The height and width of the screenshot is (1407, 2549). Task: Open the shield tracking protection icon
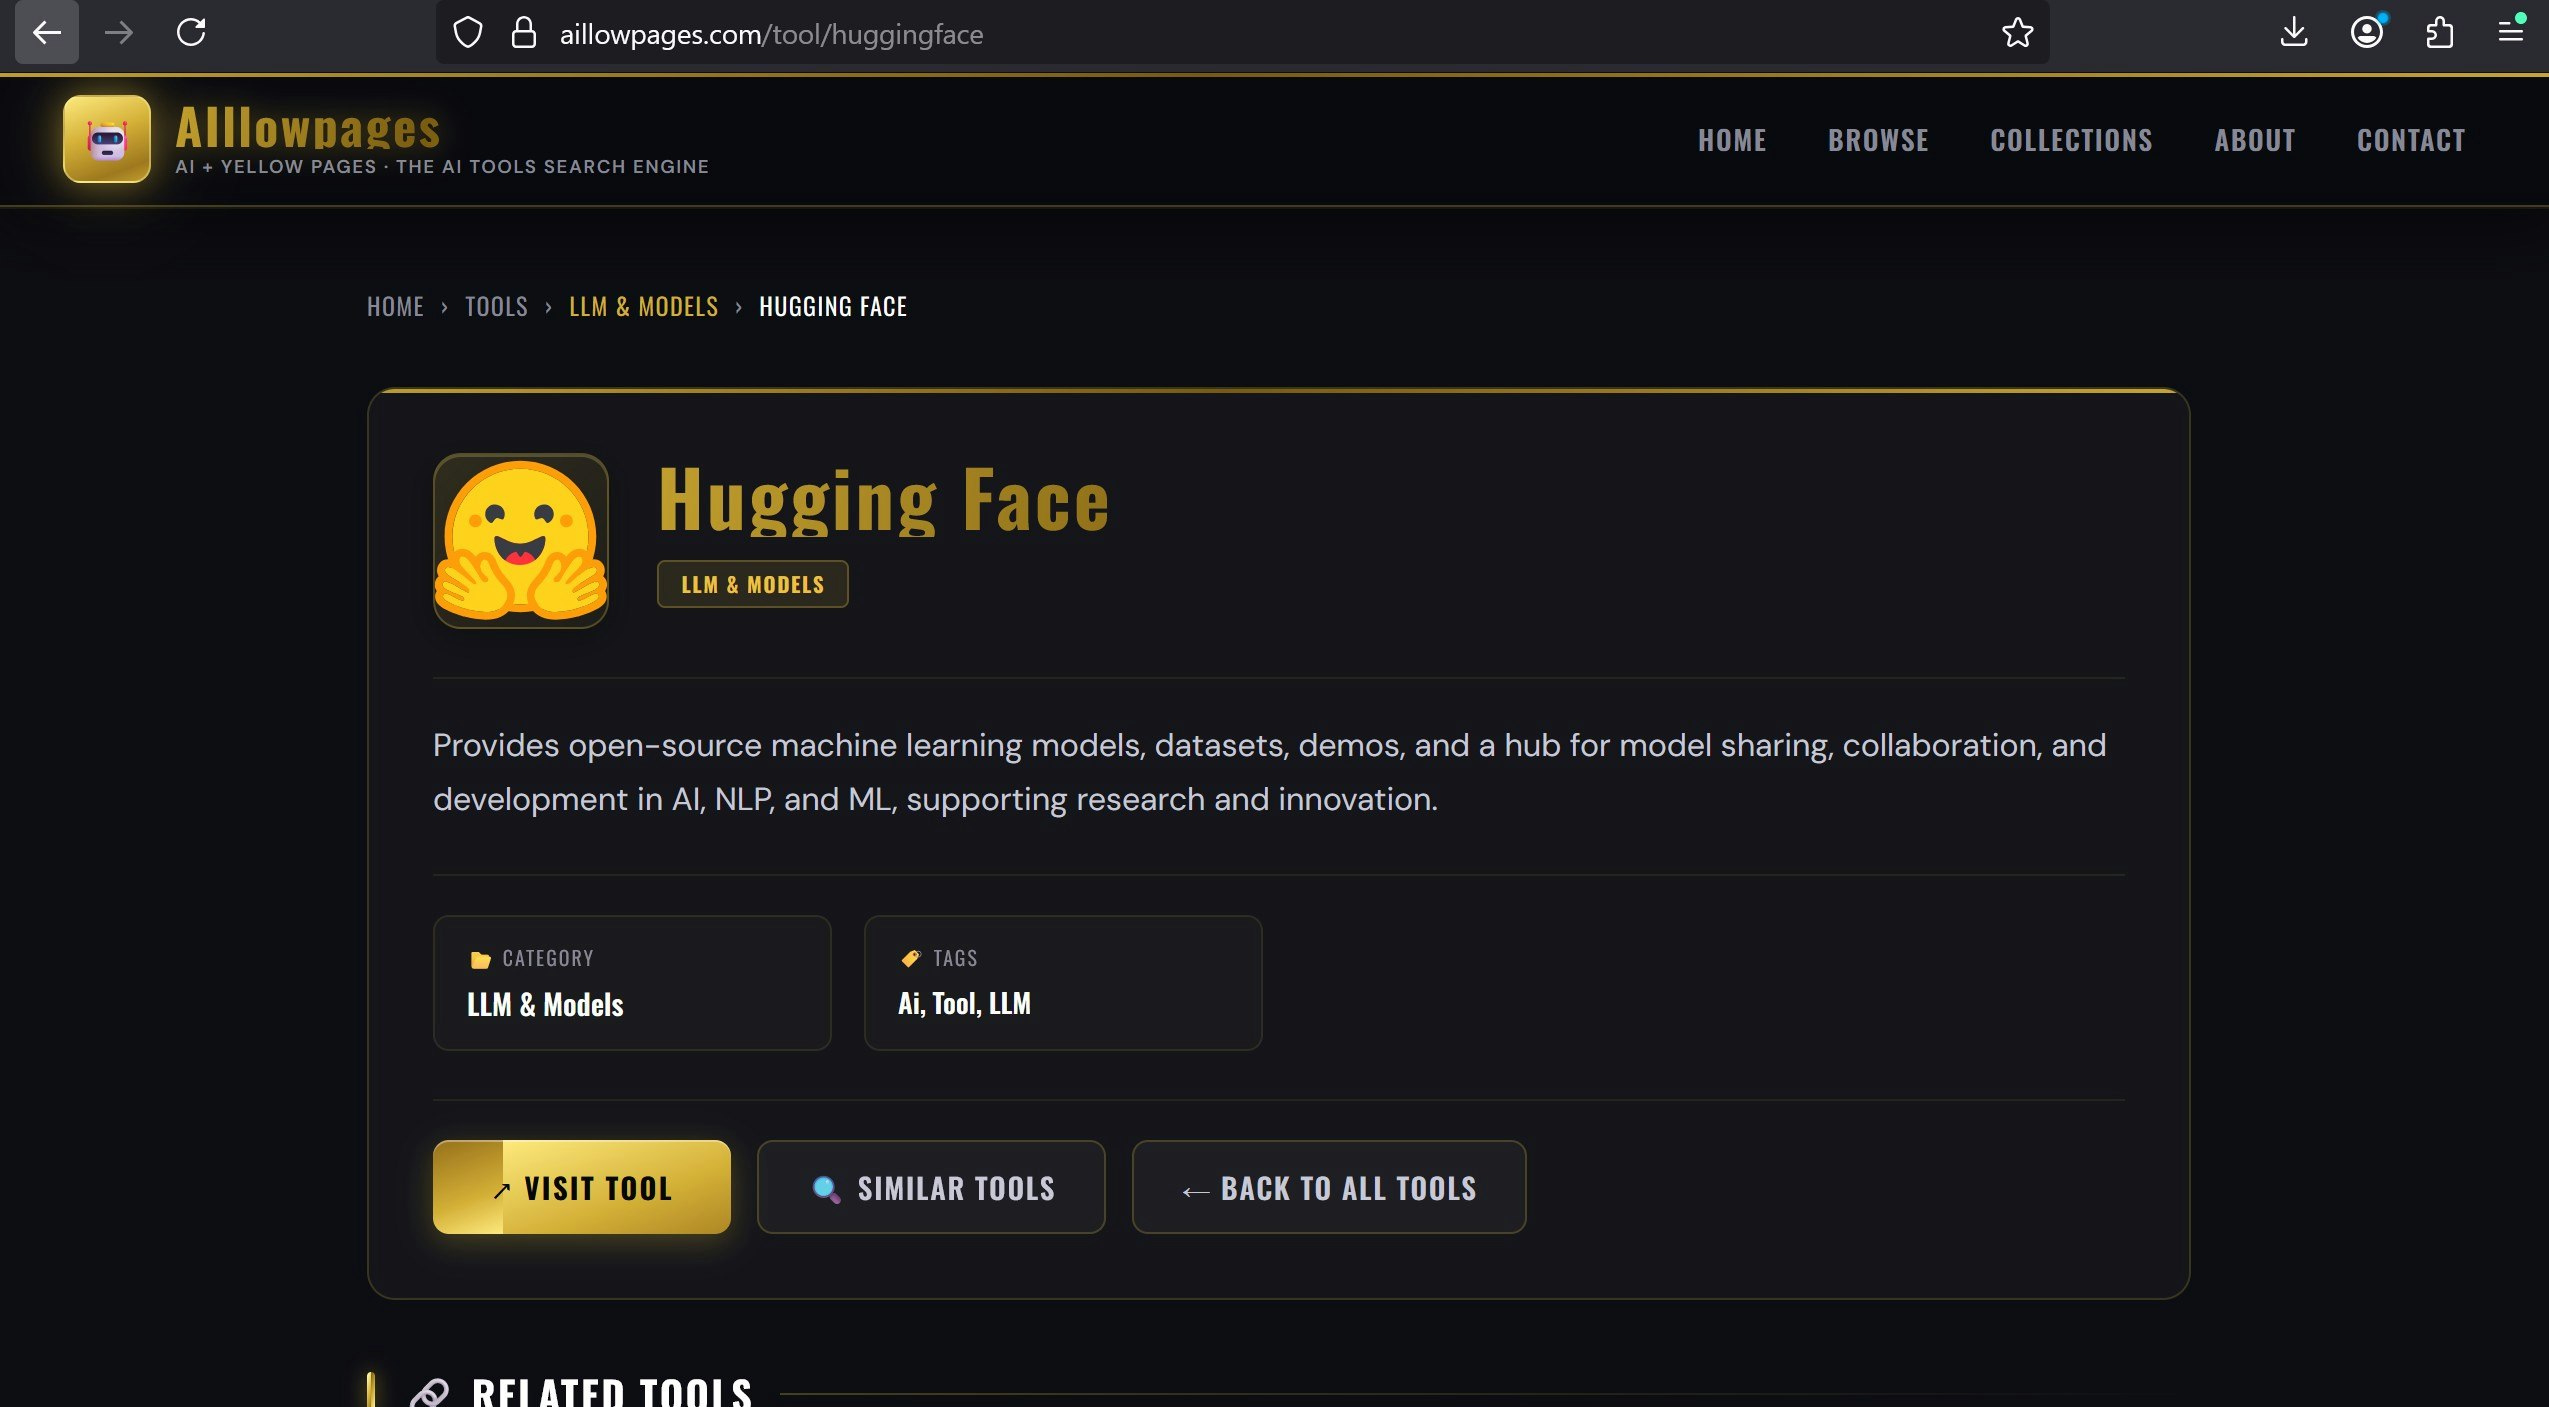(467, 34)
